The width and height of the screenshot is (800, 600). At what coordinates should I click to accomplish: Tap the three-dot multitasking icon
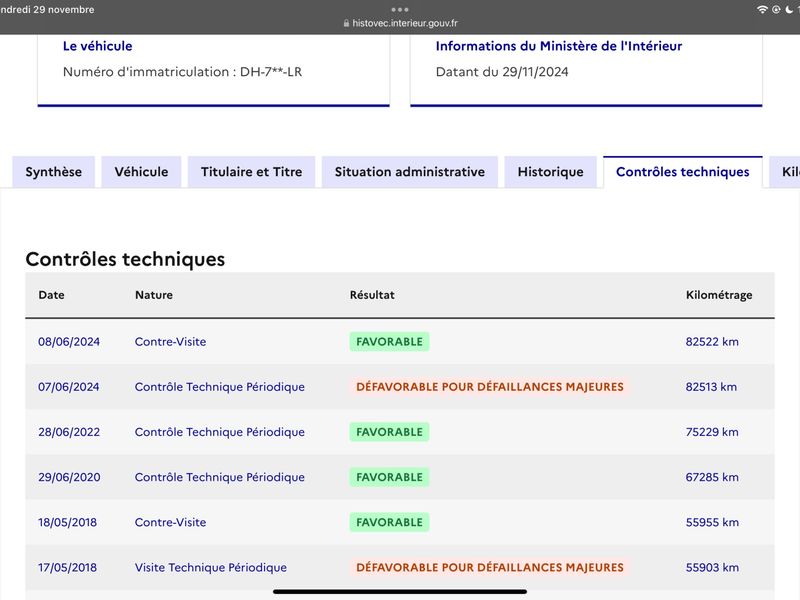click(399, 9)
